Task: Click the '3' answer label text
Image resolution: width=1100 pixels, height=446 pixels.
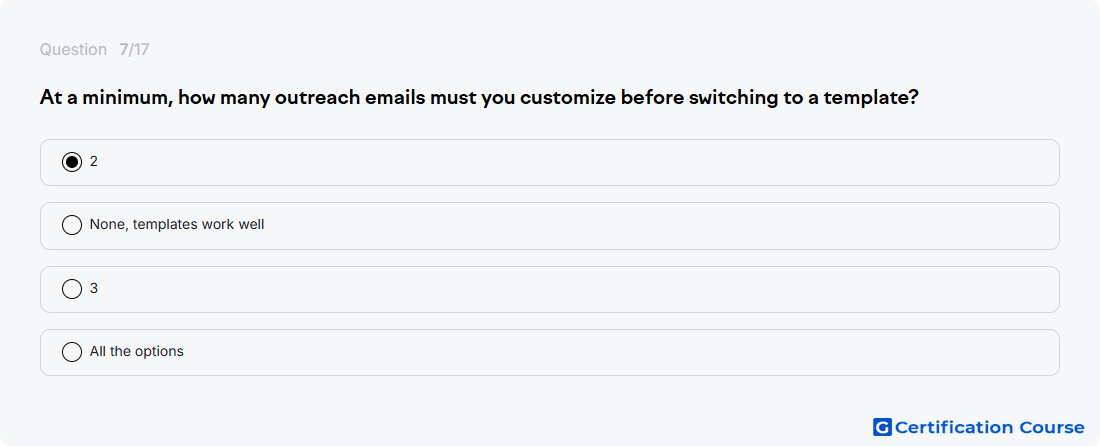Action: point(94,289)
